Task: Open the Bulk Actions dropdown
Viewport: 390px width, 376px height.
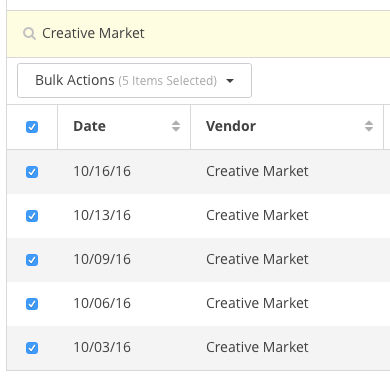Action: pos(134,81)
